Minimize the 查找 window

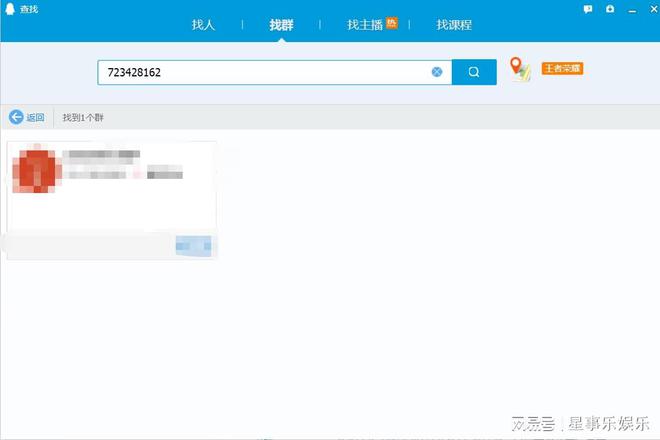[632, 9]
